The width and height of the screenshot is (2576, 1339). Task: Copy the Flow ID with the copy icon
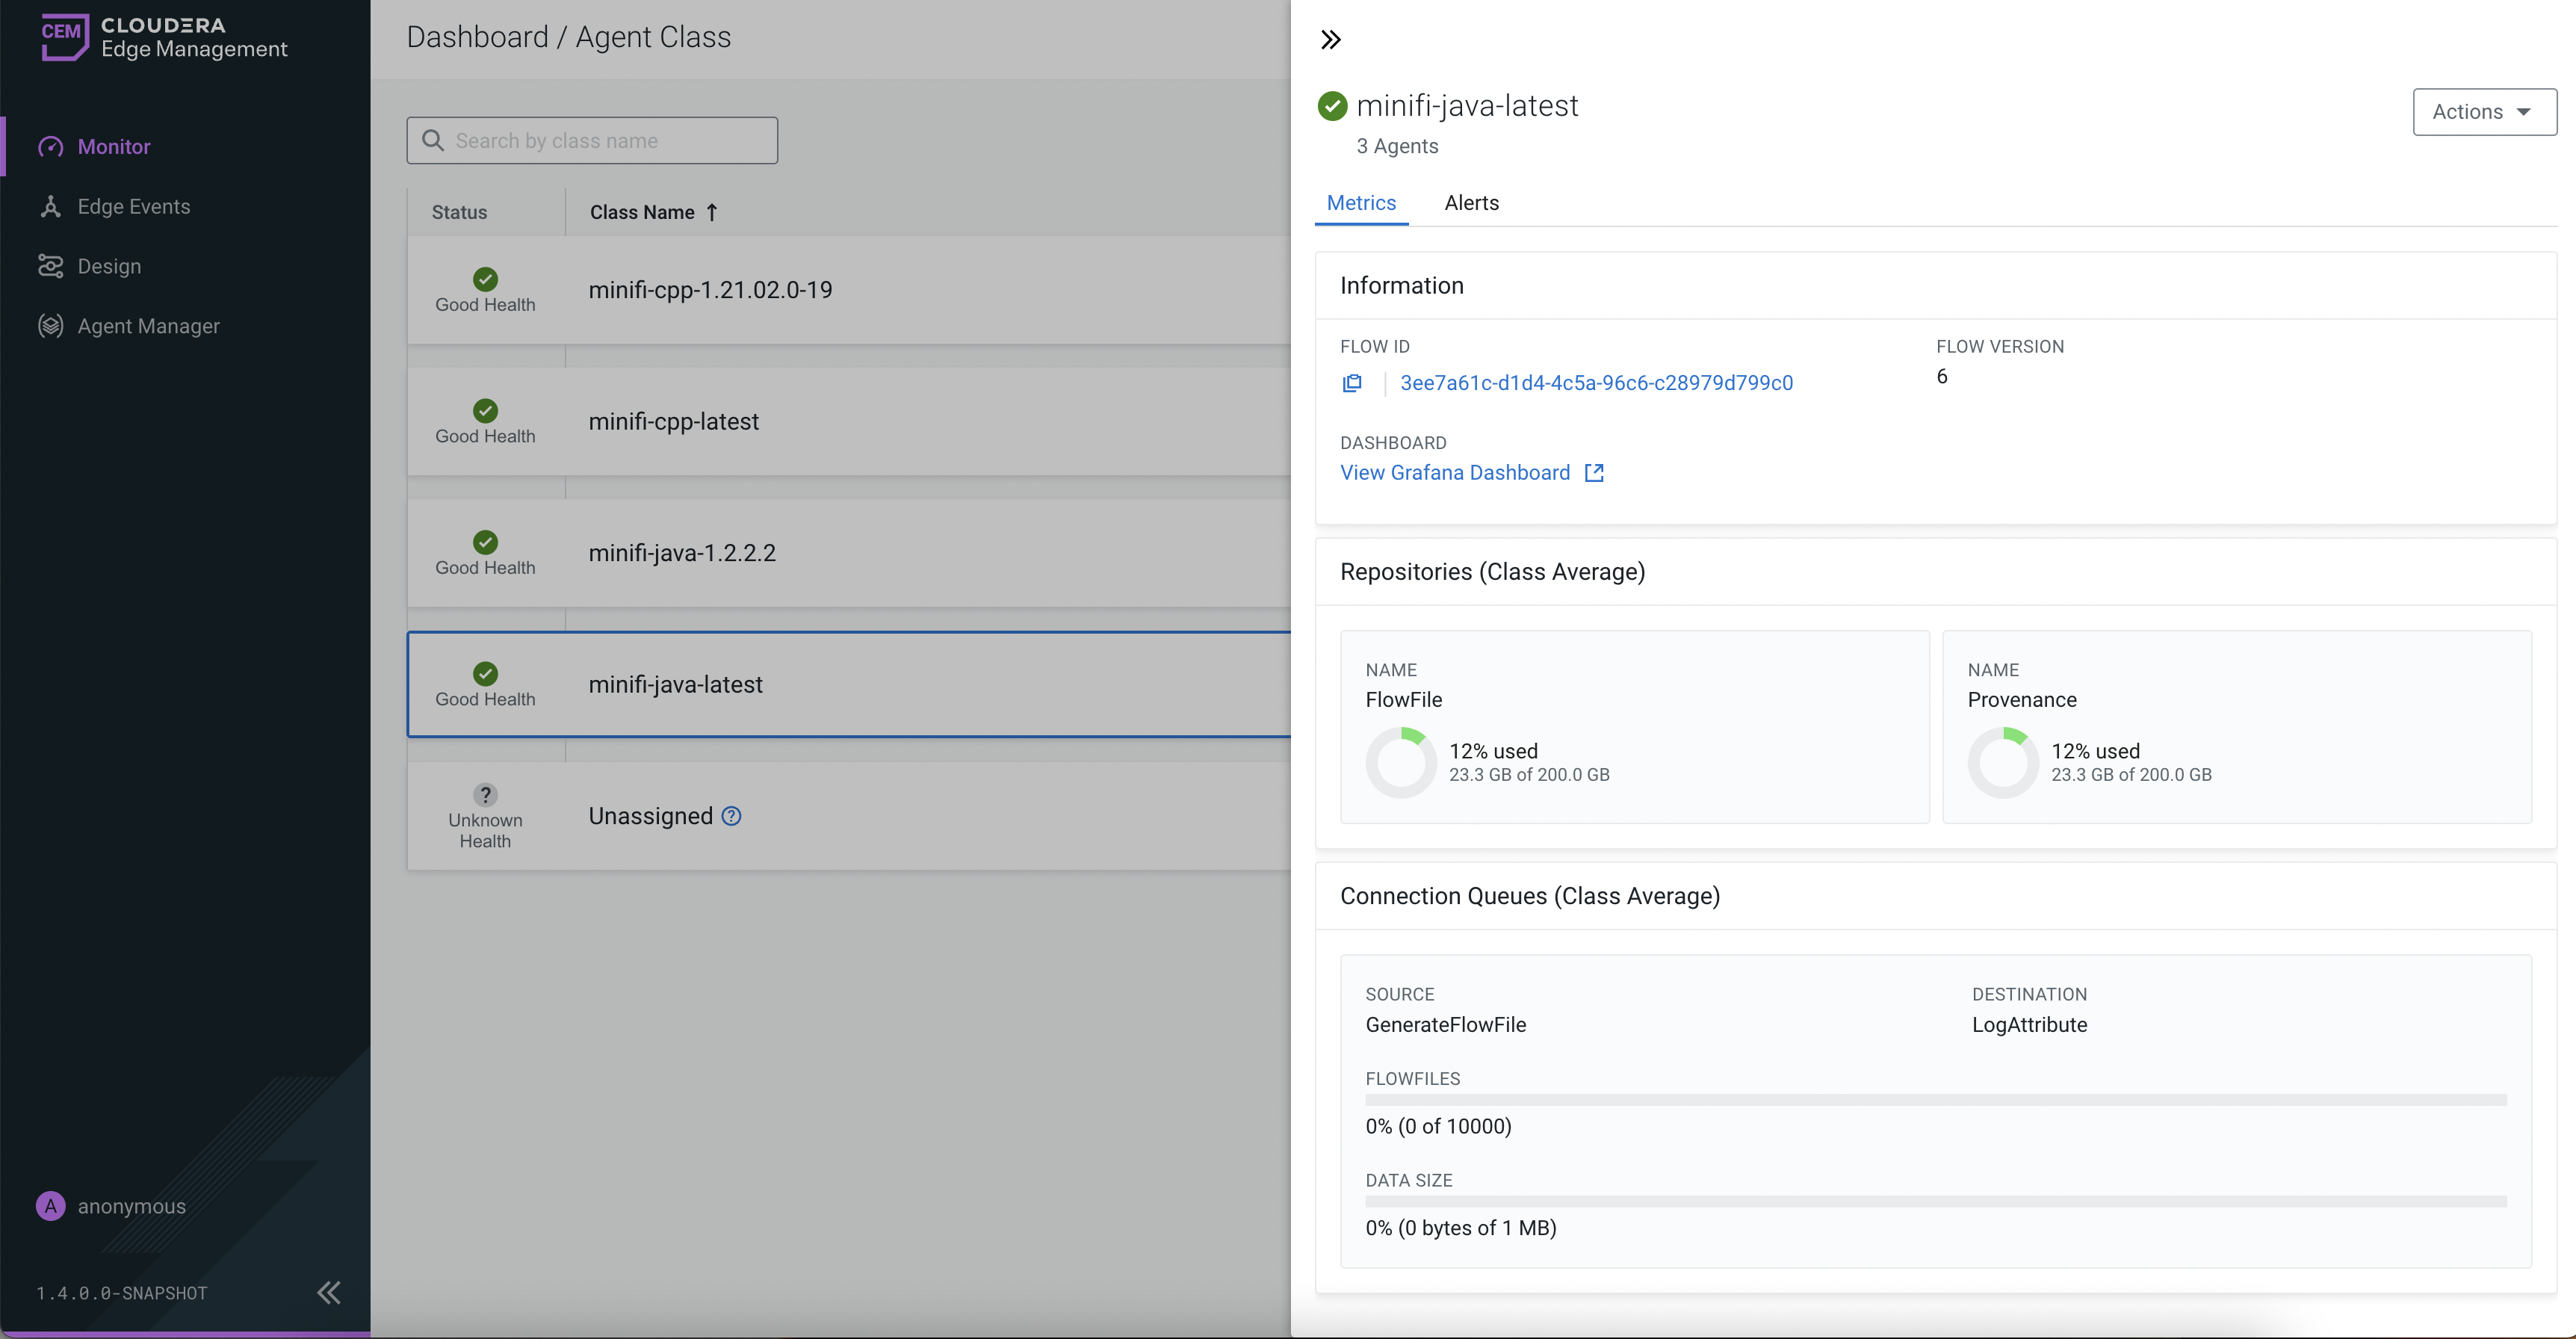[x=1352, y=383]
